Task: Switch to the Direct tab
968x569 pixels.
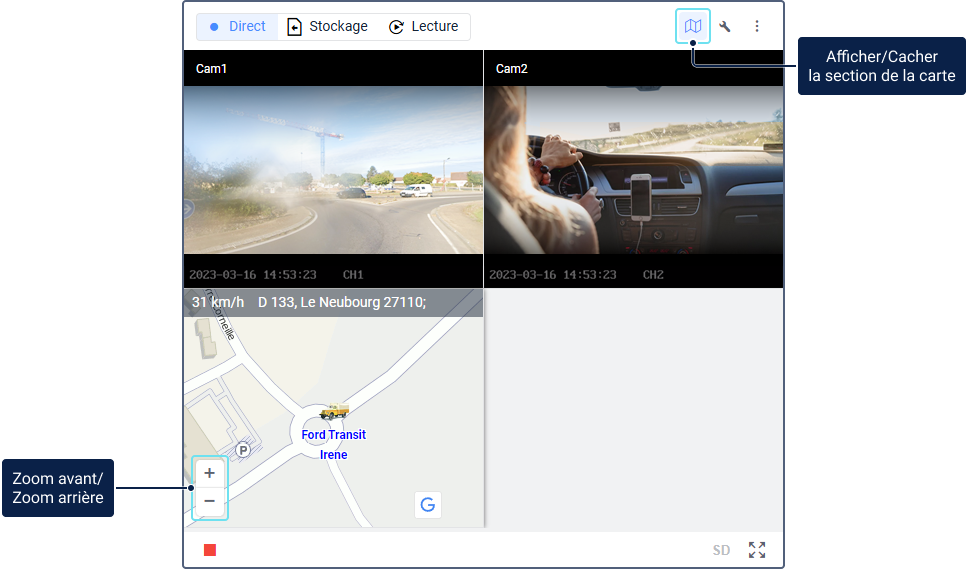Action: (x=238, y=27)
